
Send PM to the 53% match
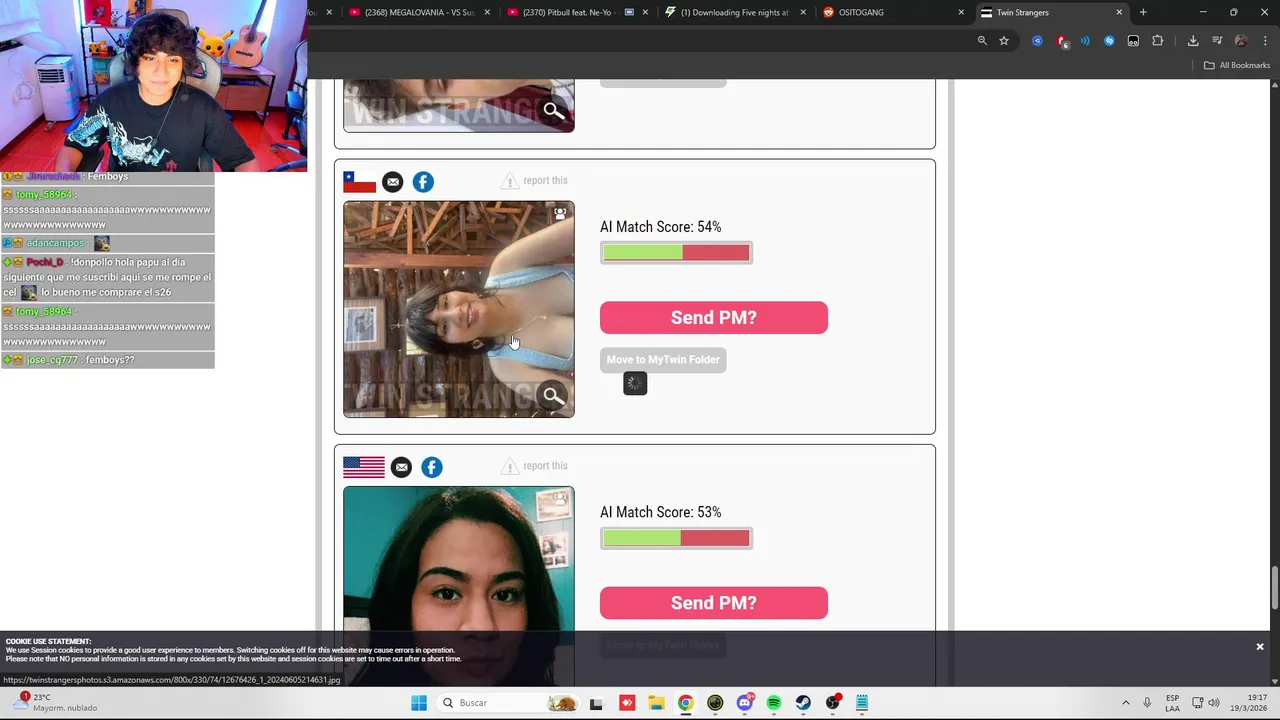(x=714, y=603)
